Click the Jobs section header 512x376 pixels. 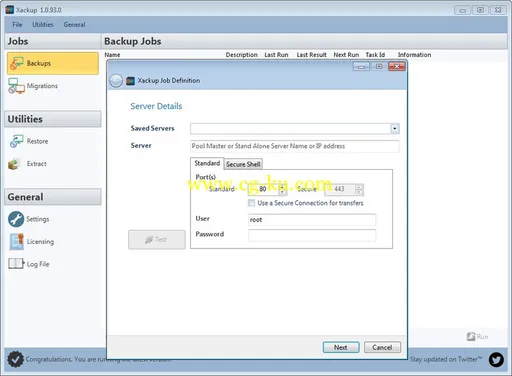pos(52,41)
